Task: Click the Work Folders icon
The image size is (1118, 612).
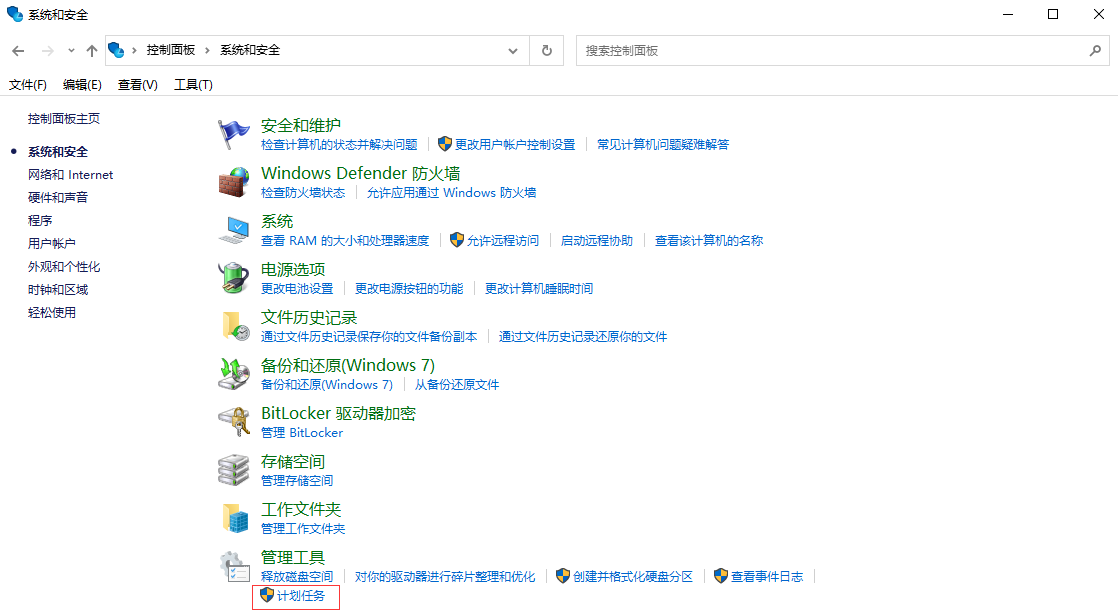Action: [x=235, y=518]
